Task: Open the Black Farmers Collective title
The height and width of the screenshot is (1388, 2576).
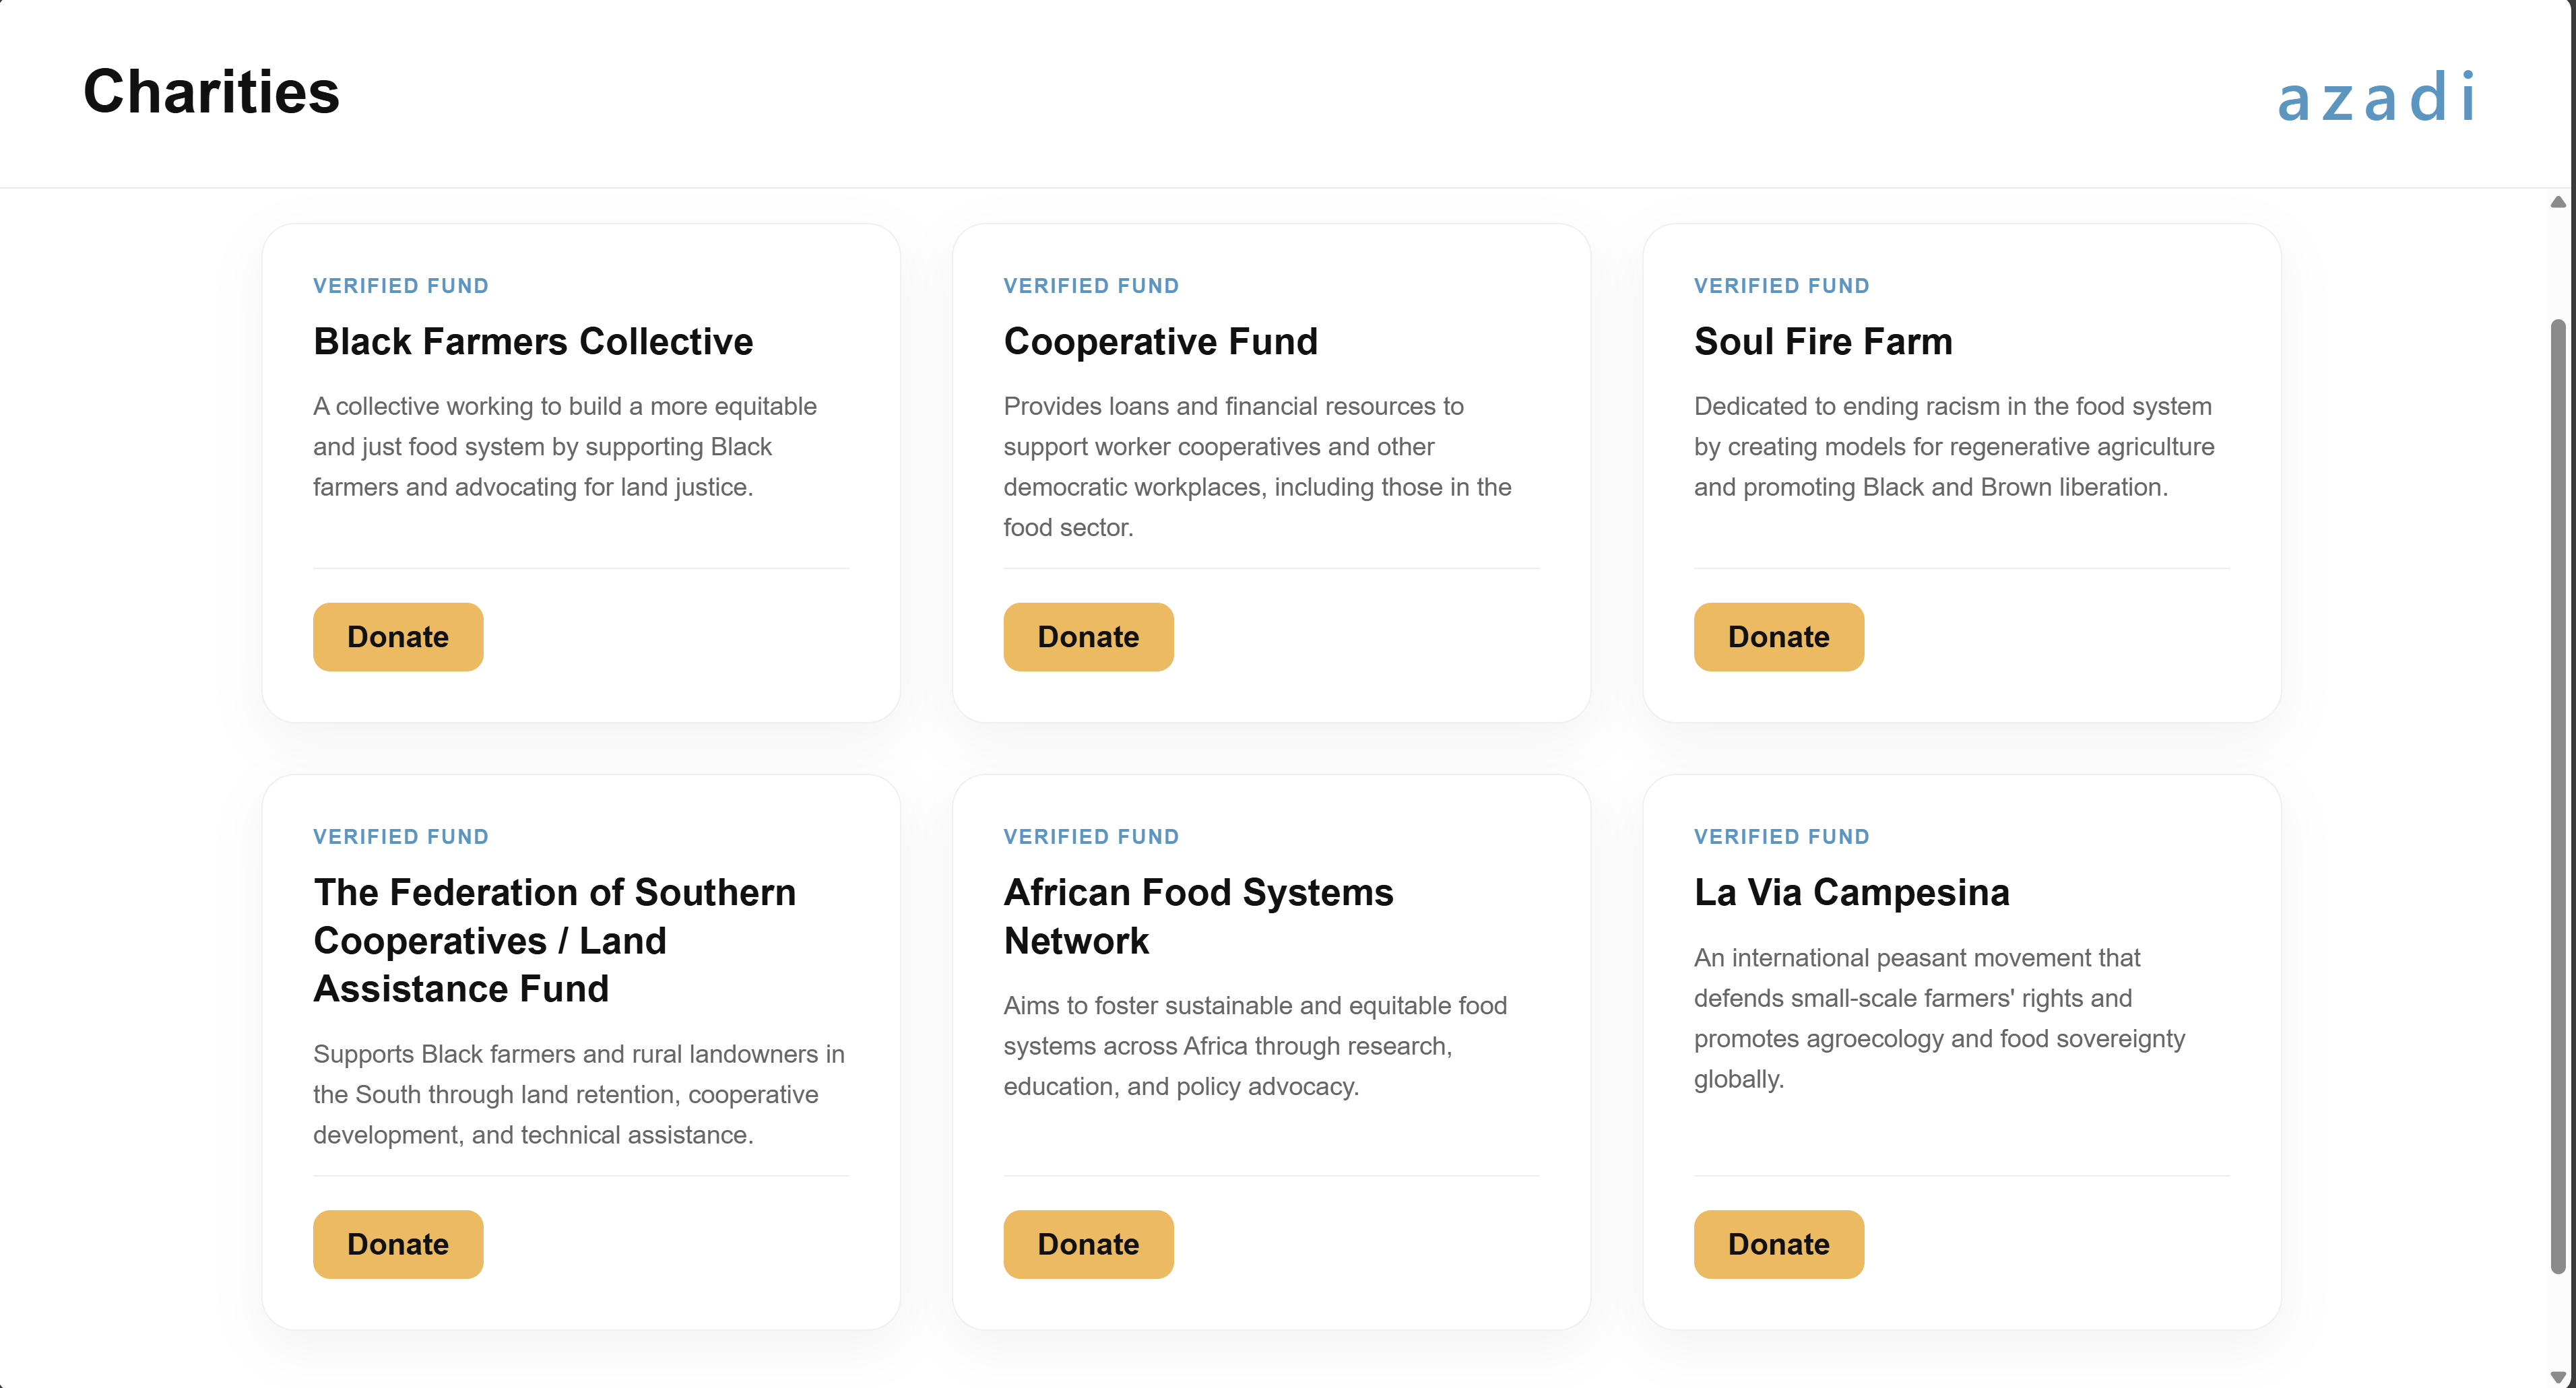Action: pyautogui.click(x=533, y=341)
